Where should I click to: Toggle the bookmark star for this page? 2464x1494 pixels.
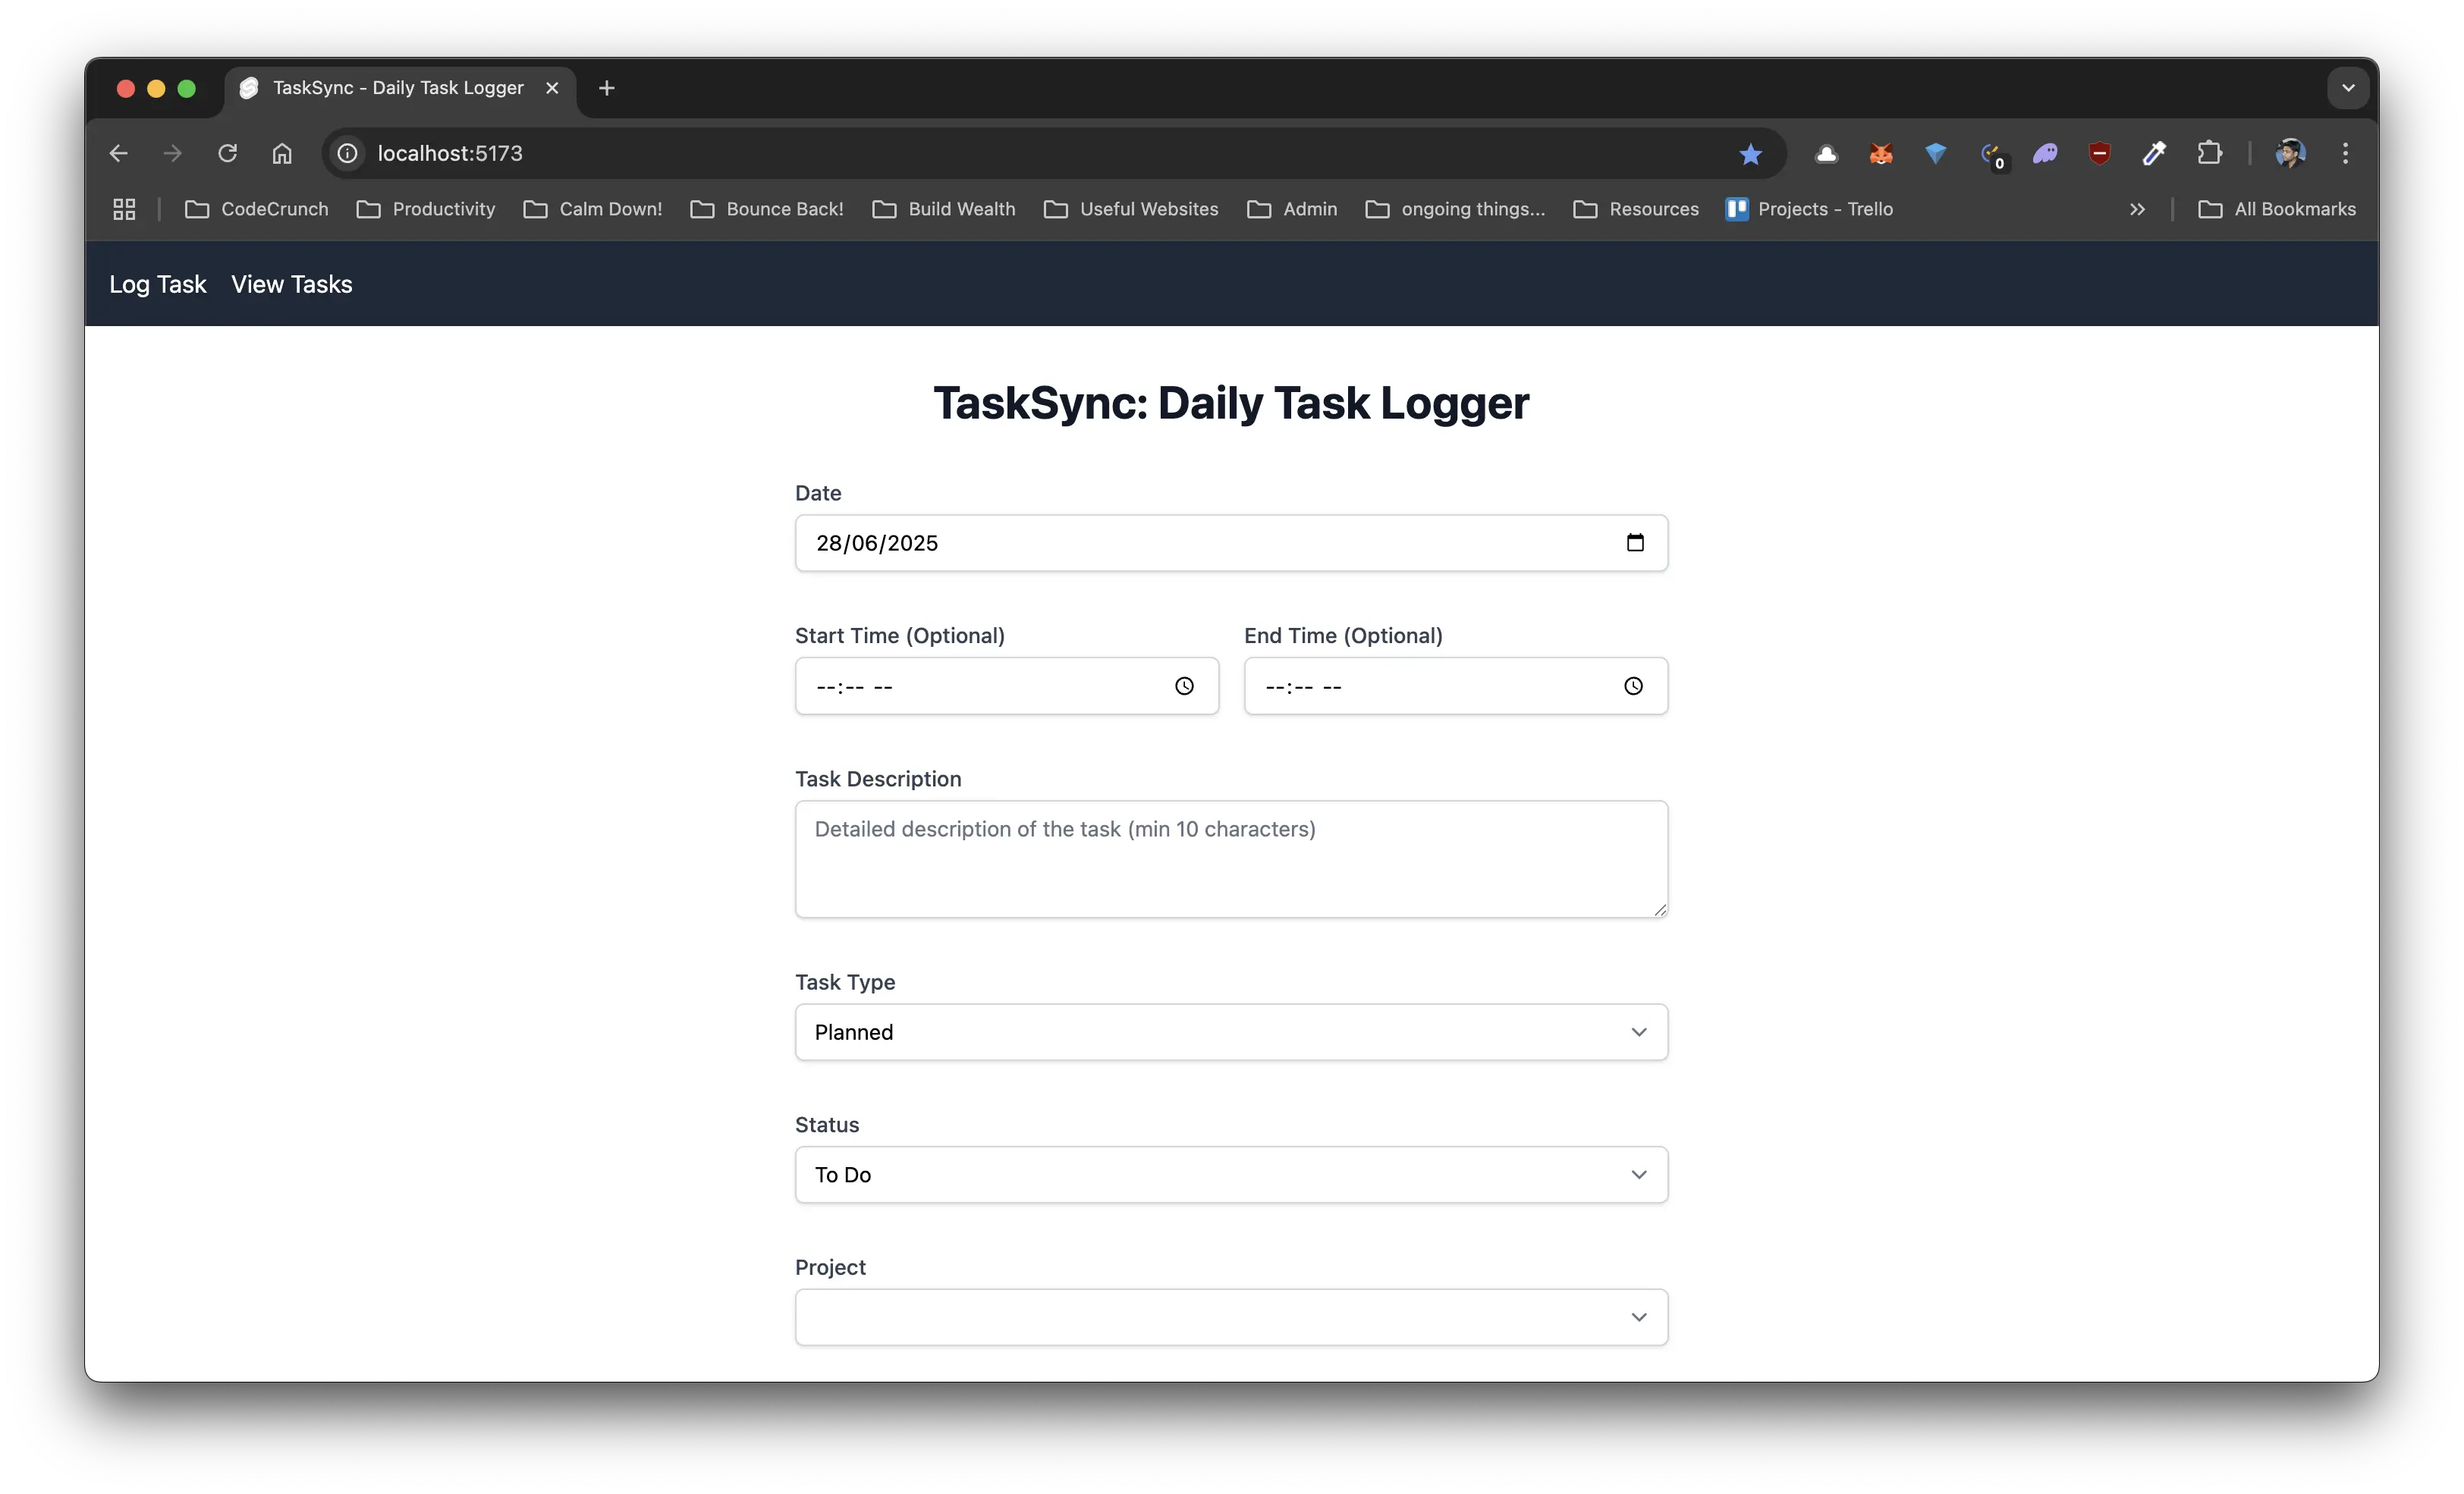pyautogui.click(x=1750, y=153)
